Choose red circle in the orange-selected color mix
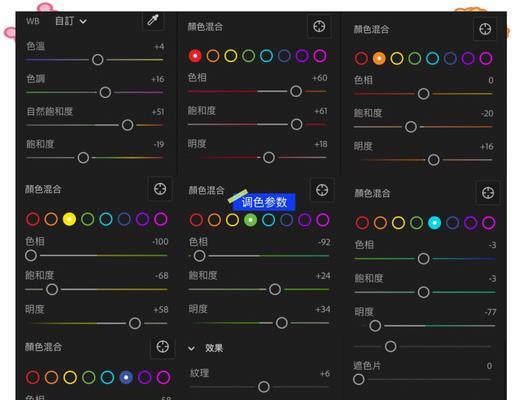This screenshot has height=400, width=520. pos(361,58)
